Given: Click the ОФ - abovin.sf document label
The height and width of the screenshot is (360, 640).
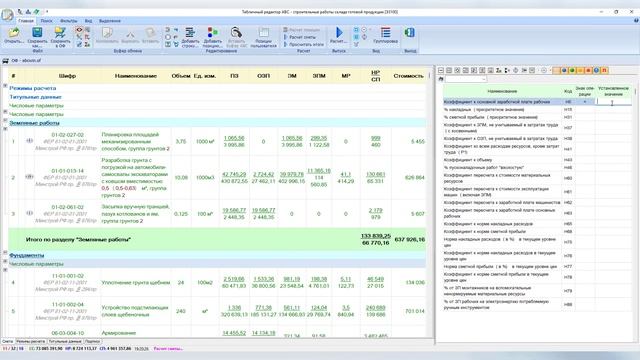Looking at the screenshot, I should 26,60.
